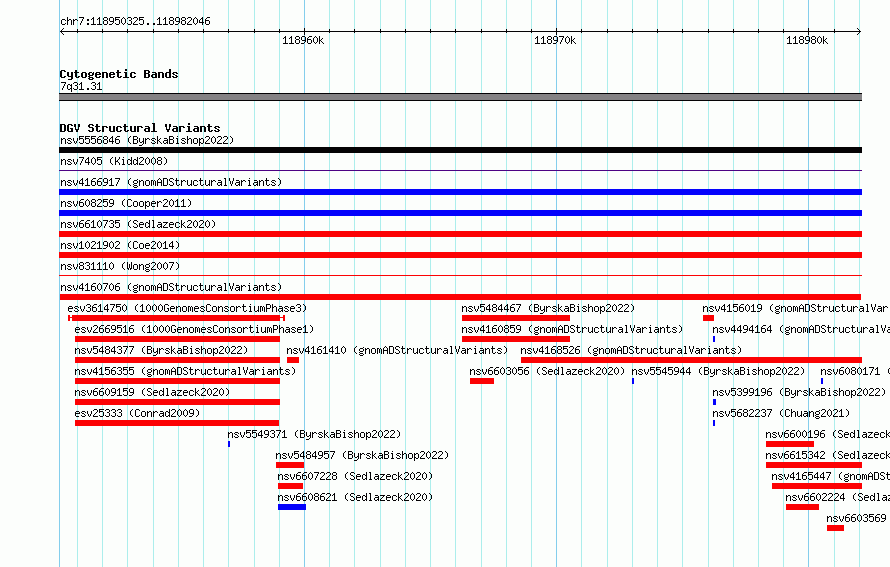Click esv3614750 (1000GenomesConsortiumPhase3) label

pyautogui.click(x=187, y=308)
